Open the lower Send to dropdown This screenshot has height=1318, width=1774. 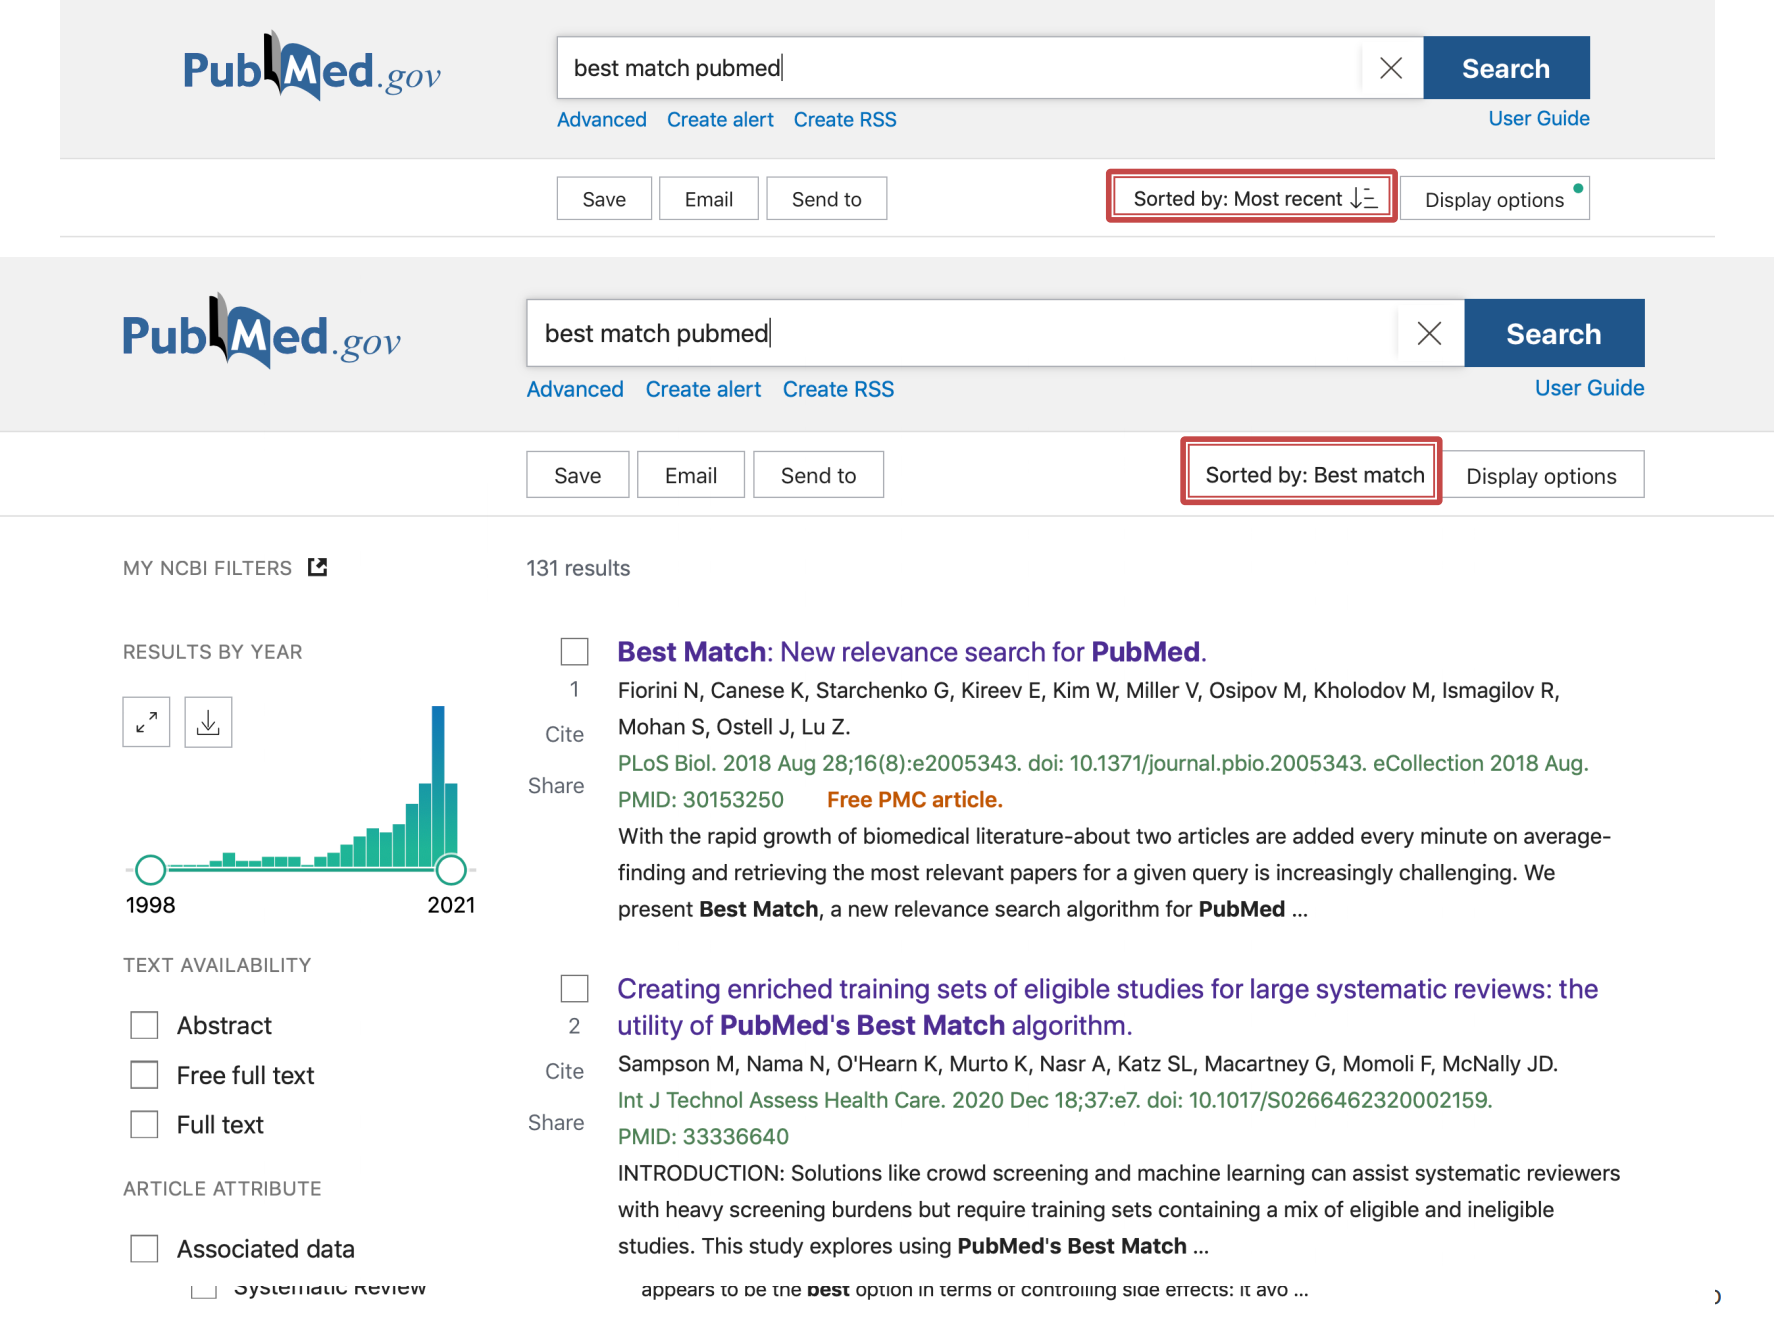(818, 475)
